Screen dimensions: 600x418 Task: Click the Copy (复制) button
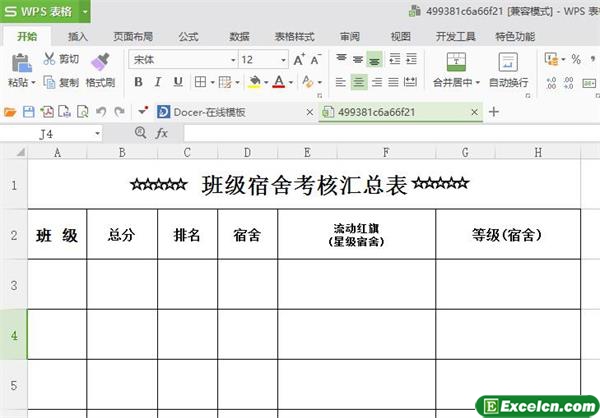coord(61,83)
